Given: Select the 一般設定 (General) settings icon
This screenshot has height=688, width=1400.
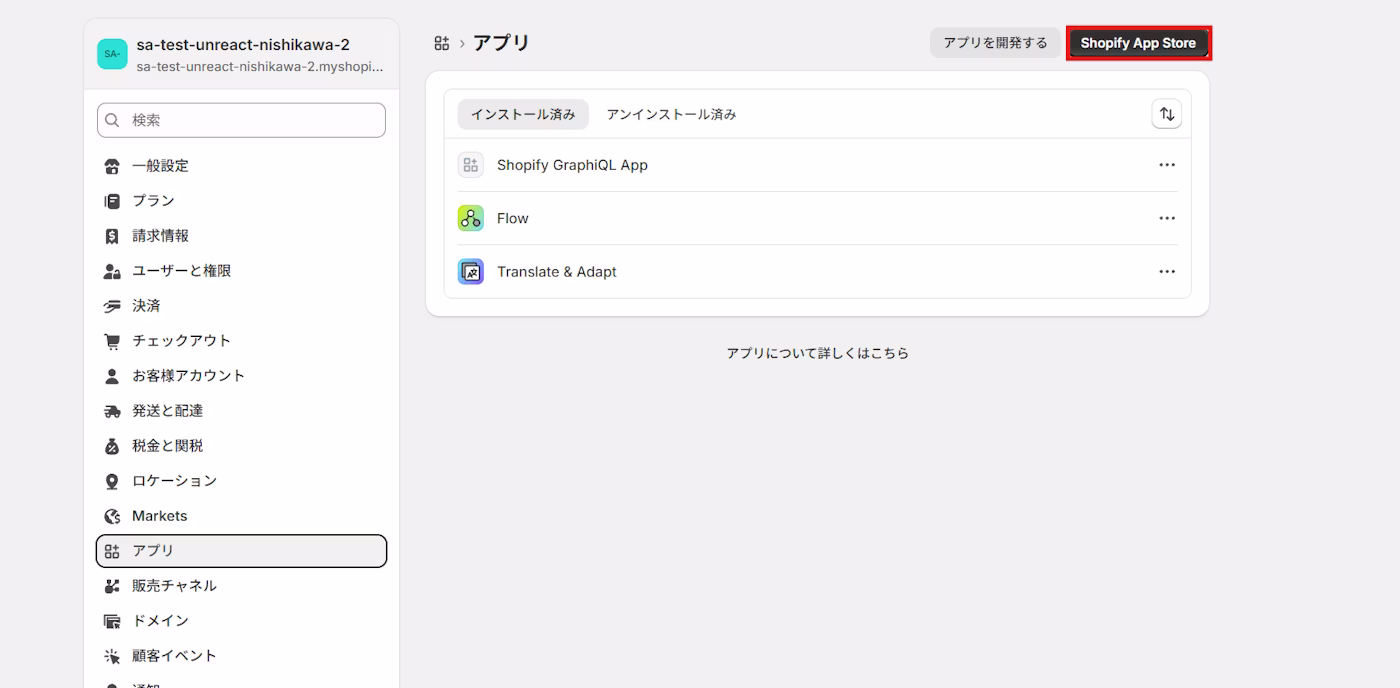Looking at the screenshot, I should coord(112,165).
